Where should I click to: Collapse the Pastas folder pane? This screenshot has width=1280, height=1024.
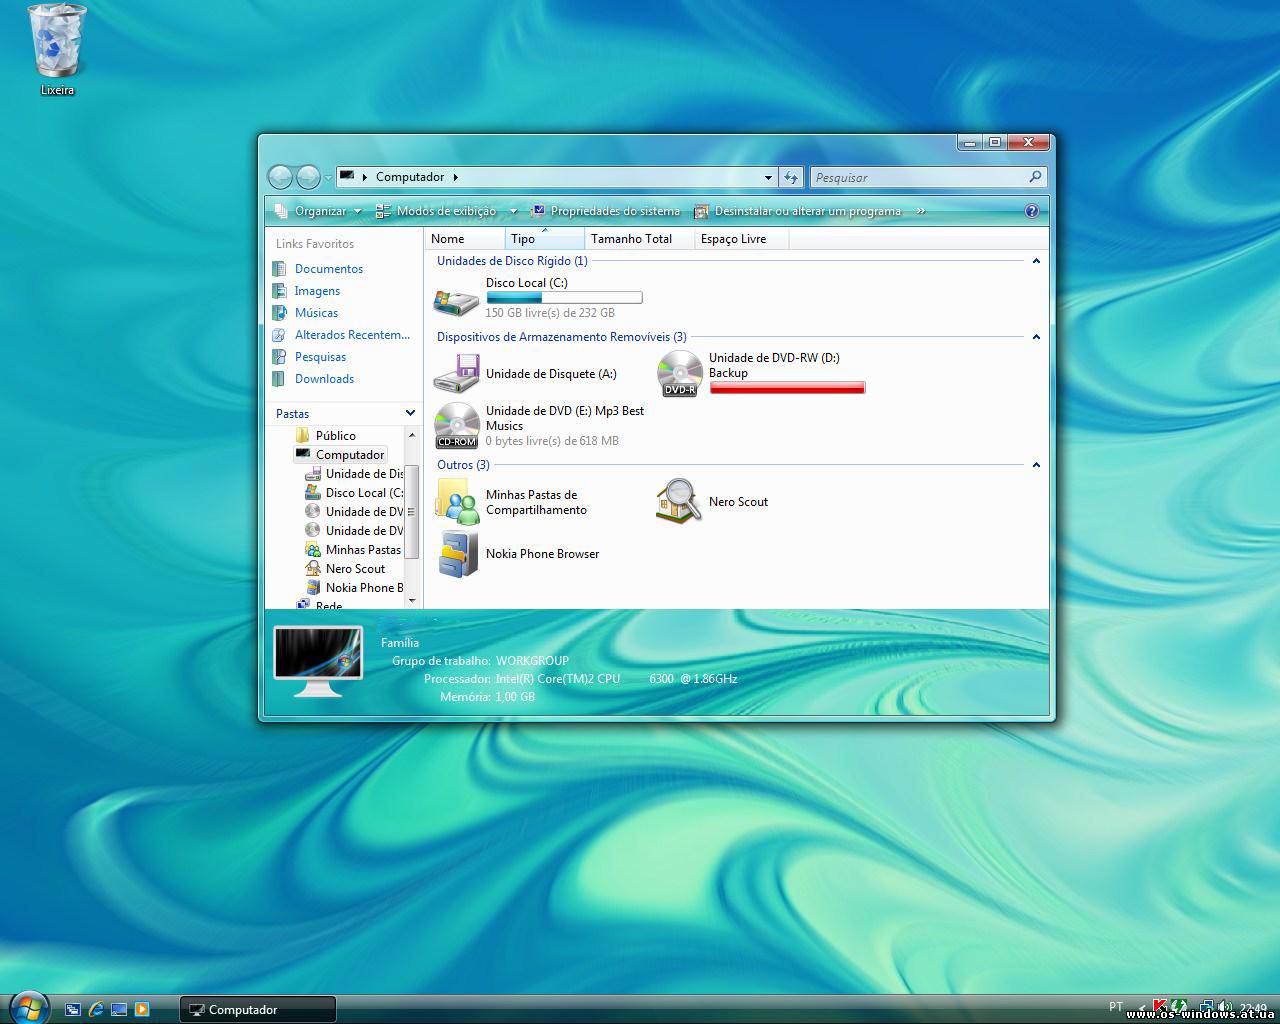tap(410, 413)
